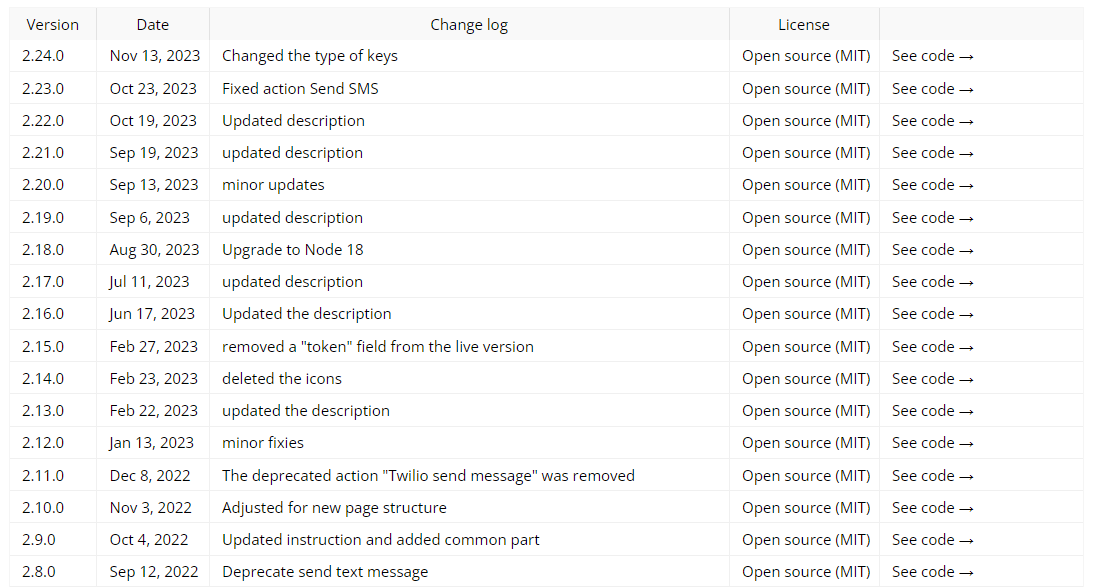Click See code for version 2.17.0
Viewport: 1097px width, 587px height.
pyautogui.click(x=932, y=282)
